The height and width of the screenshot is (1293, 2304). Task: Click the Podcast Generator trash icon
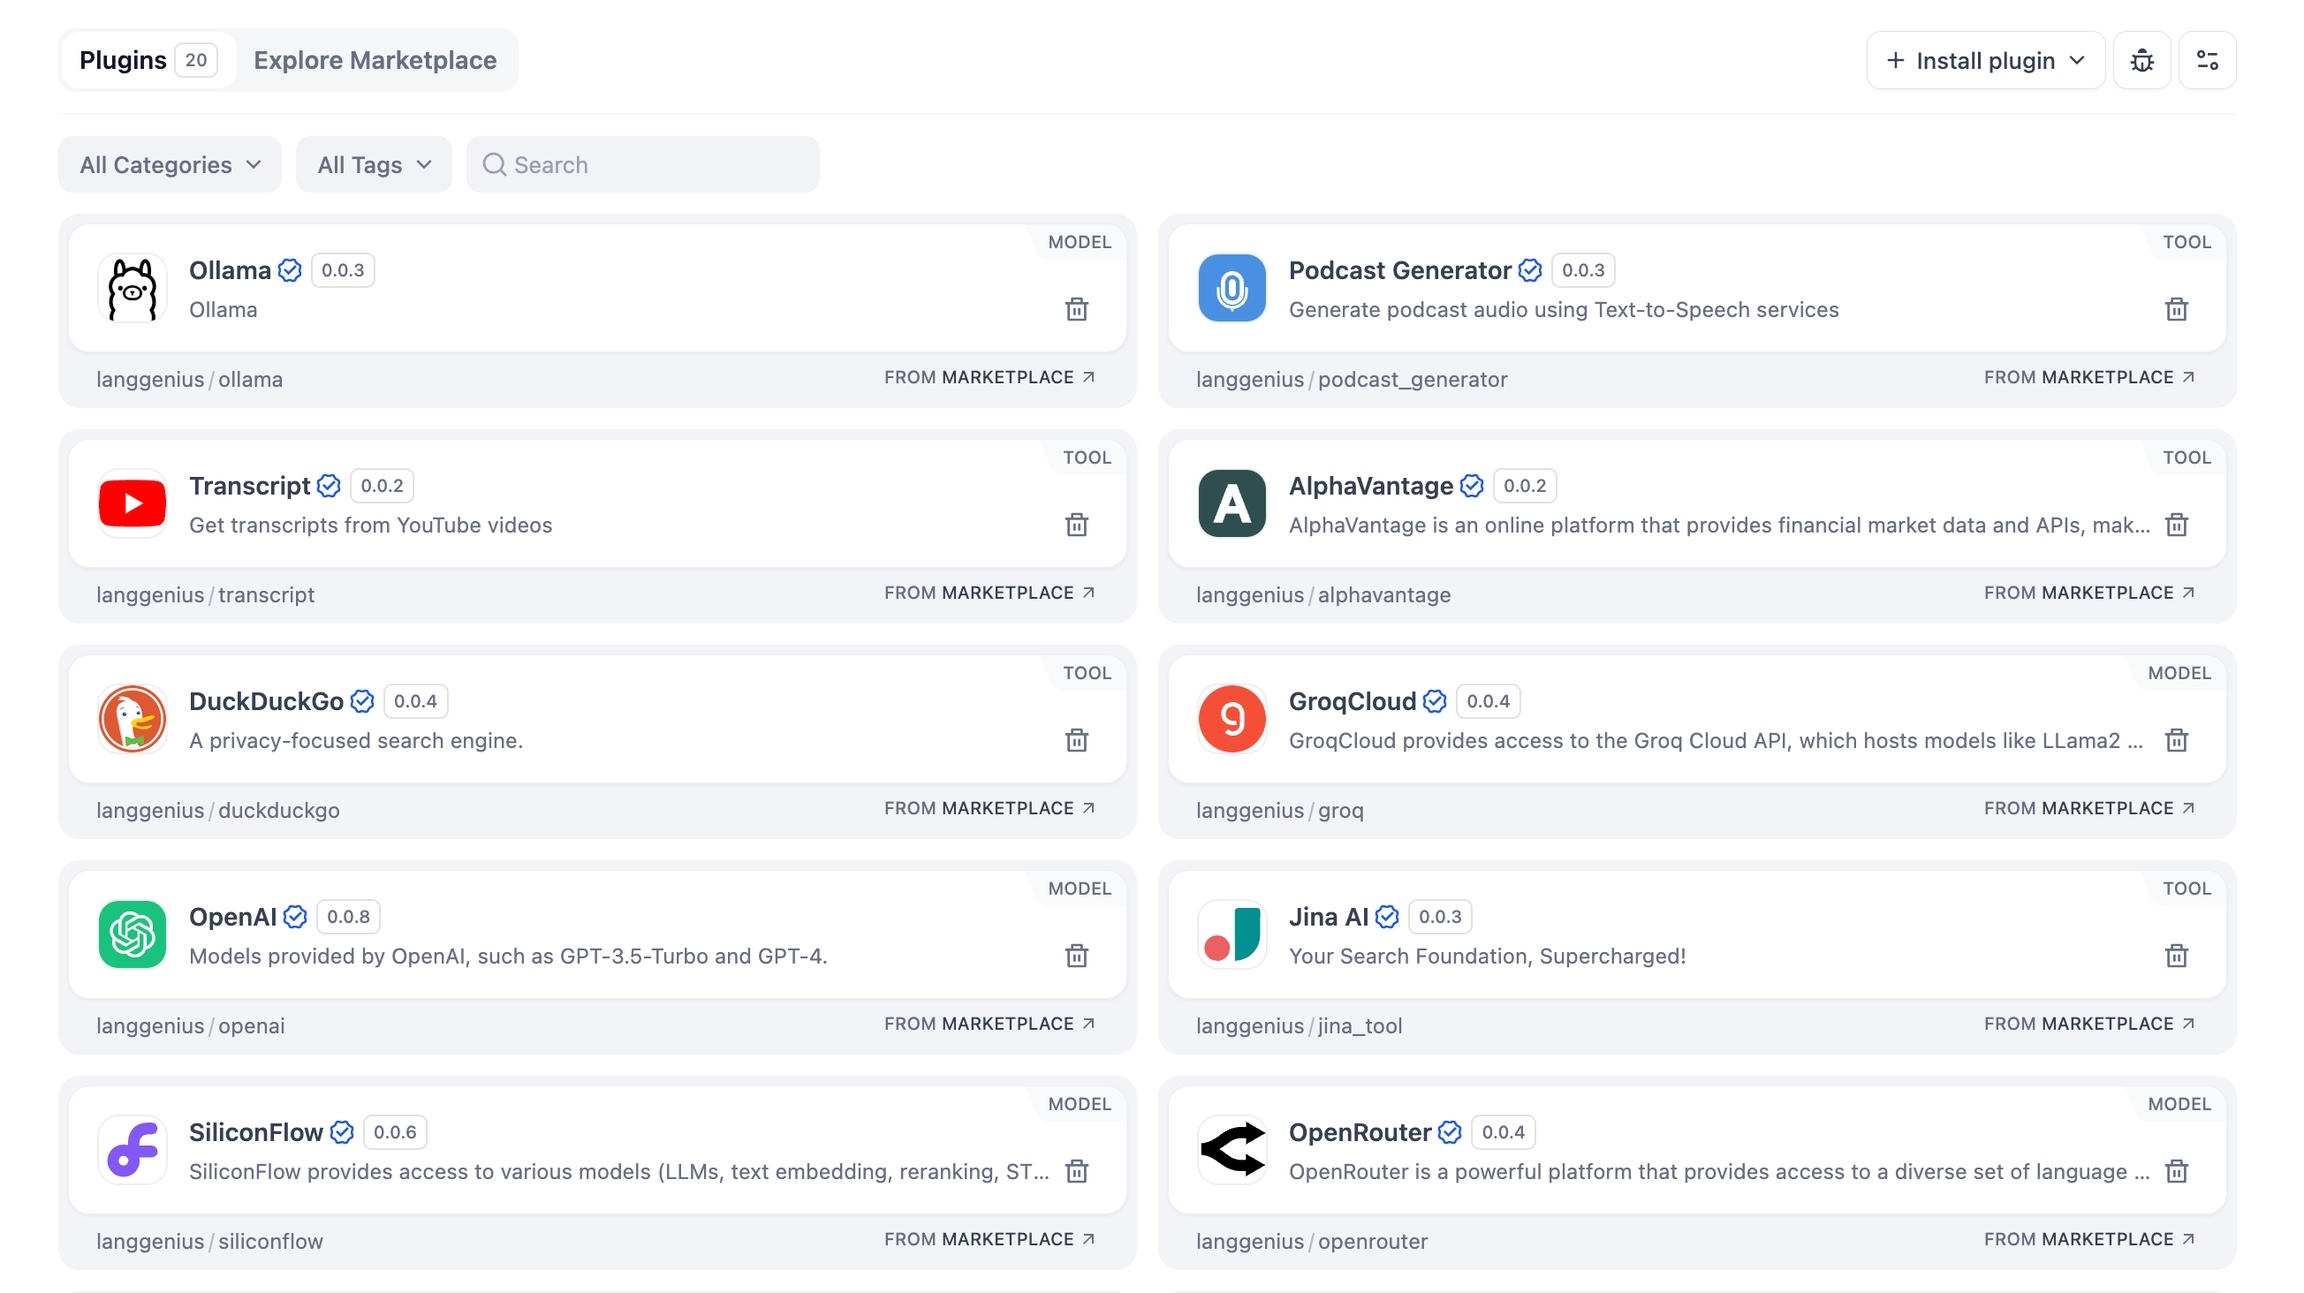tap(2176, 309)
